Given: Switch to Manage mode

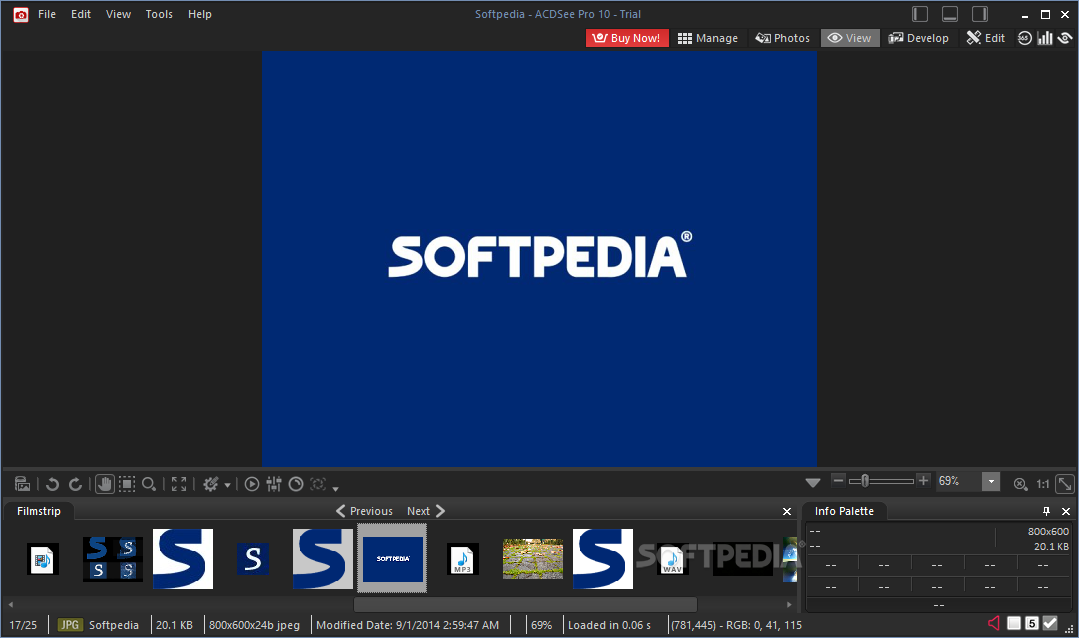Looking at the screenshot, I should click(707, 38).
